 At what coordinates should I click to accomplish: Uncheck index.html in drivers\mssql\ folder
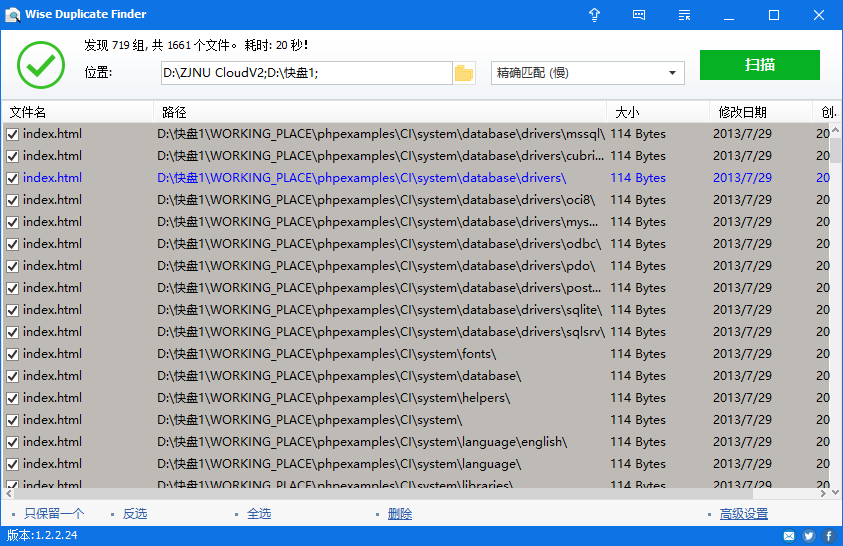pos(12,134)
